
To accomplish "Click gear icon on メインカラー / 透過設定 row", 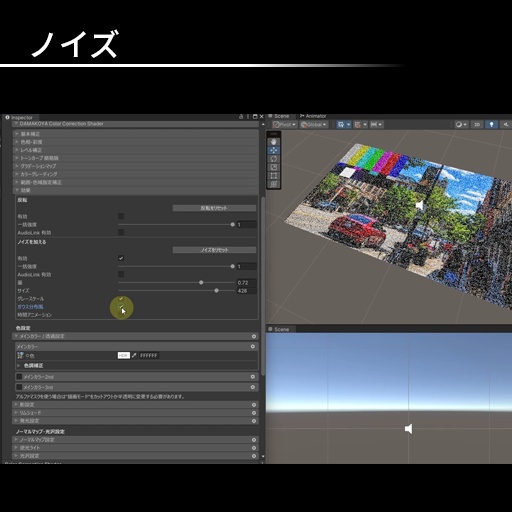I will point(254,337).
